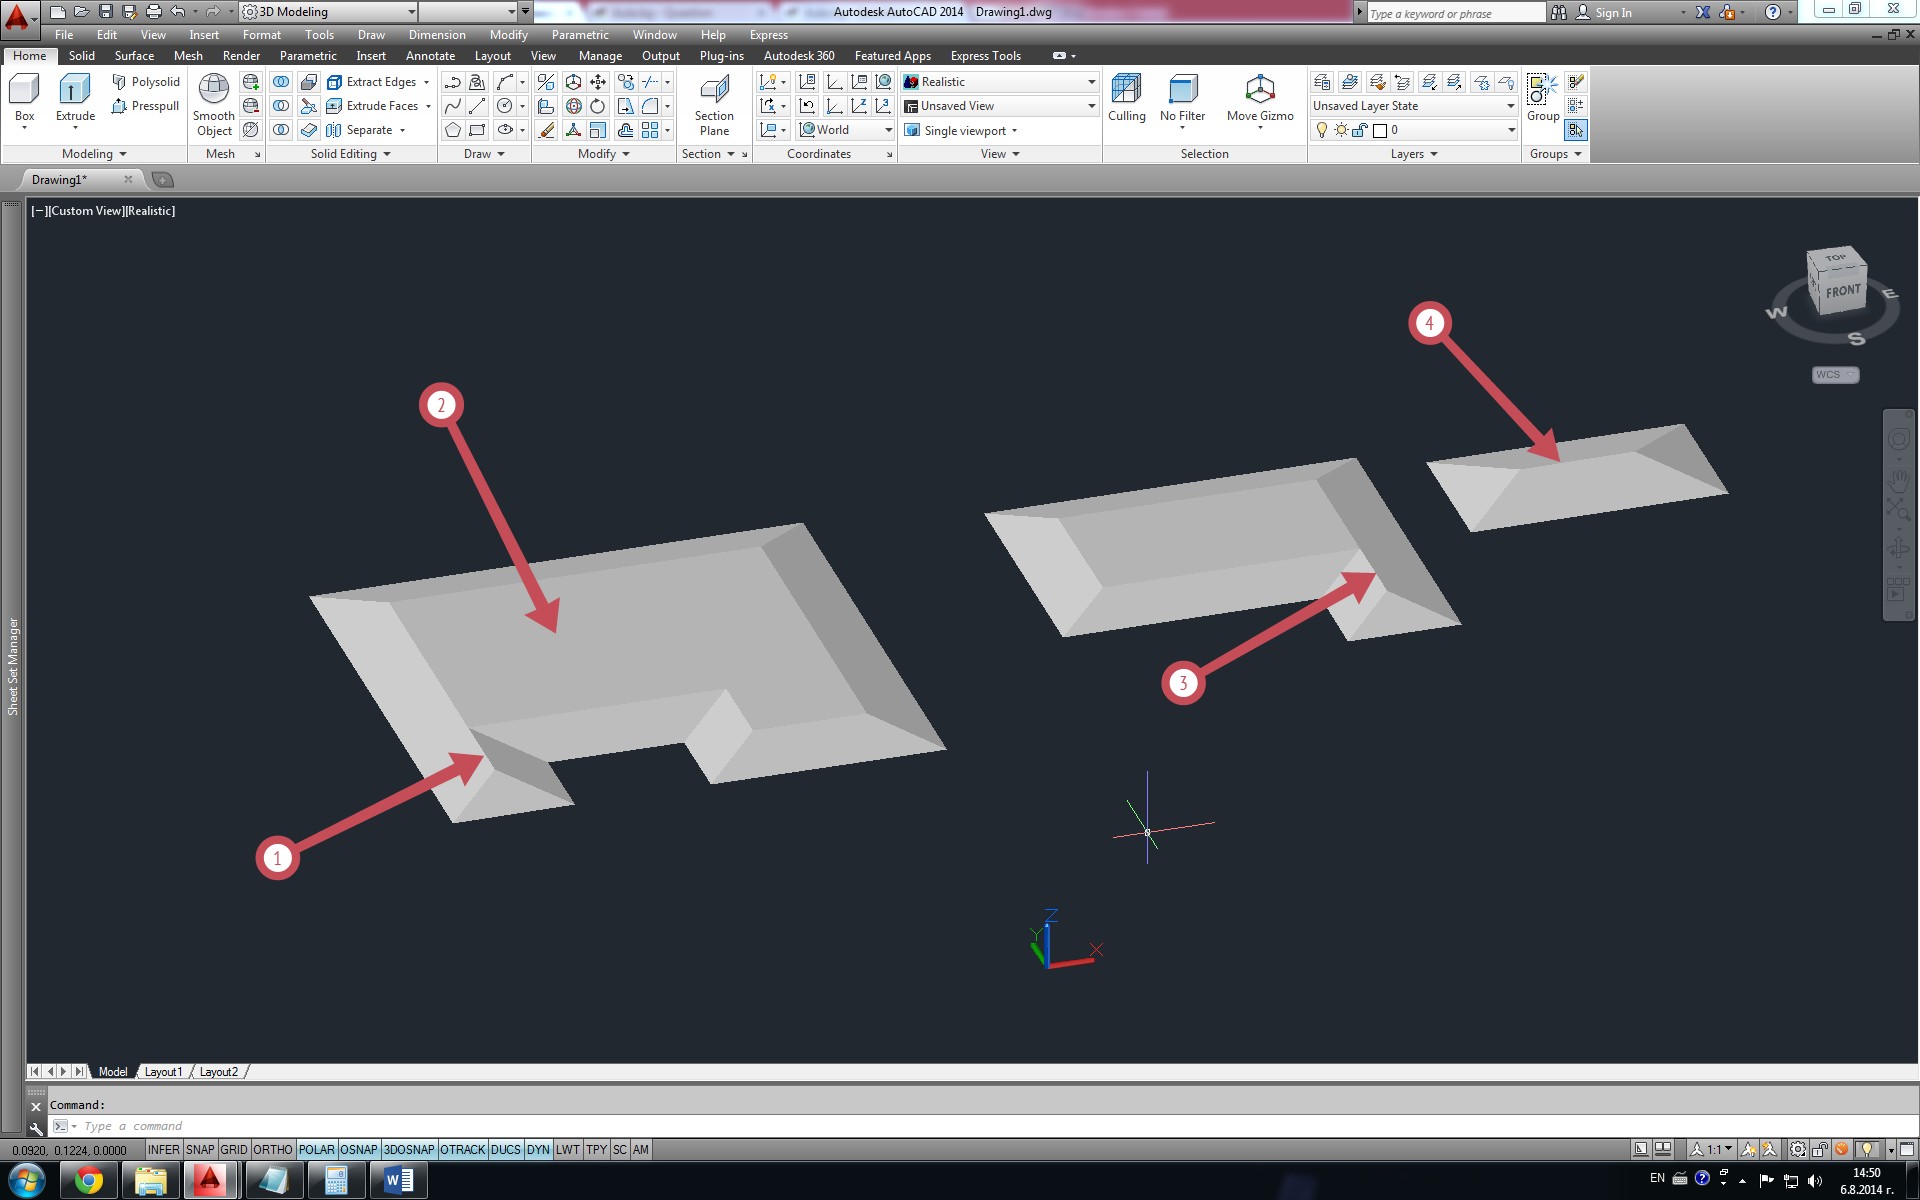
Task: Expand the Solid Editing panel flyout
Action: click(x=351, y=154)
